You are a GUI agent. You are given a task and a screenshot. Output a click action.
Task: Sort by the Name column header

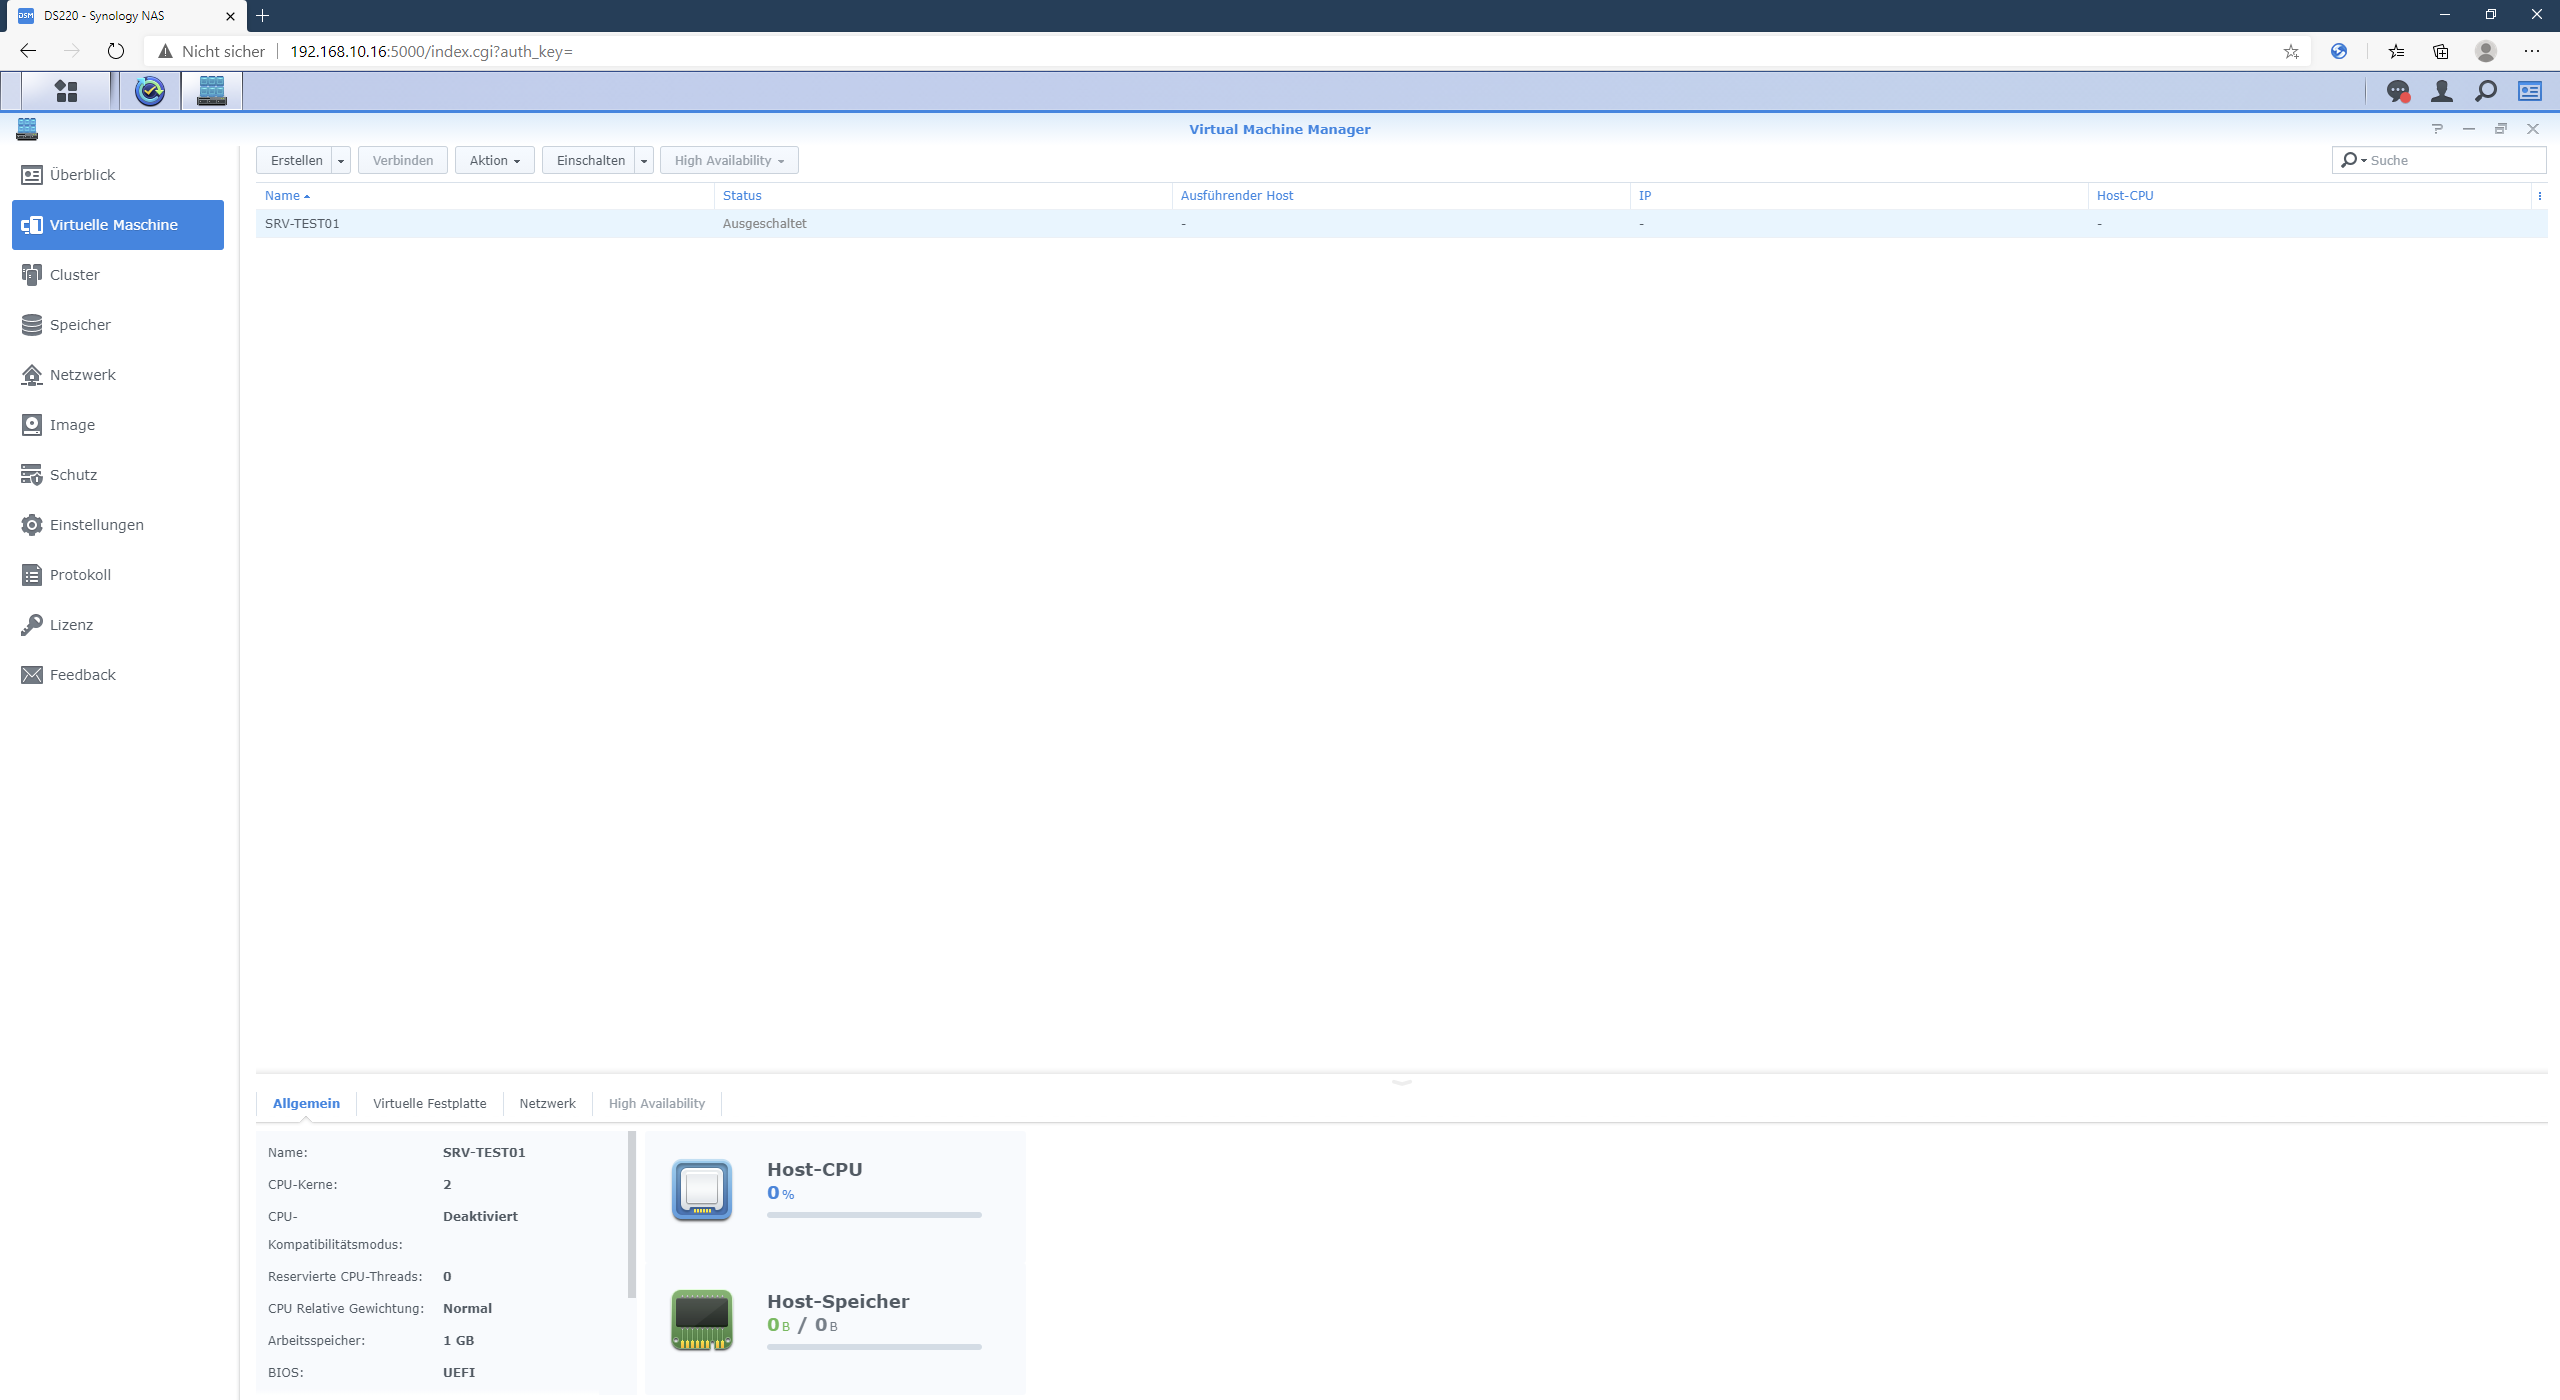(282, 196)
